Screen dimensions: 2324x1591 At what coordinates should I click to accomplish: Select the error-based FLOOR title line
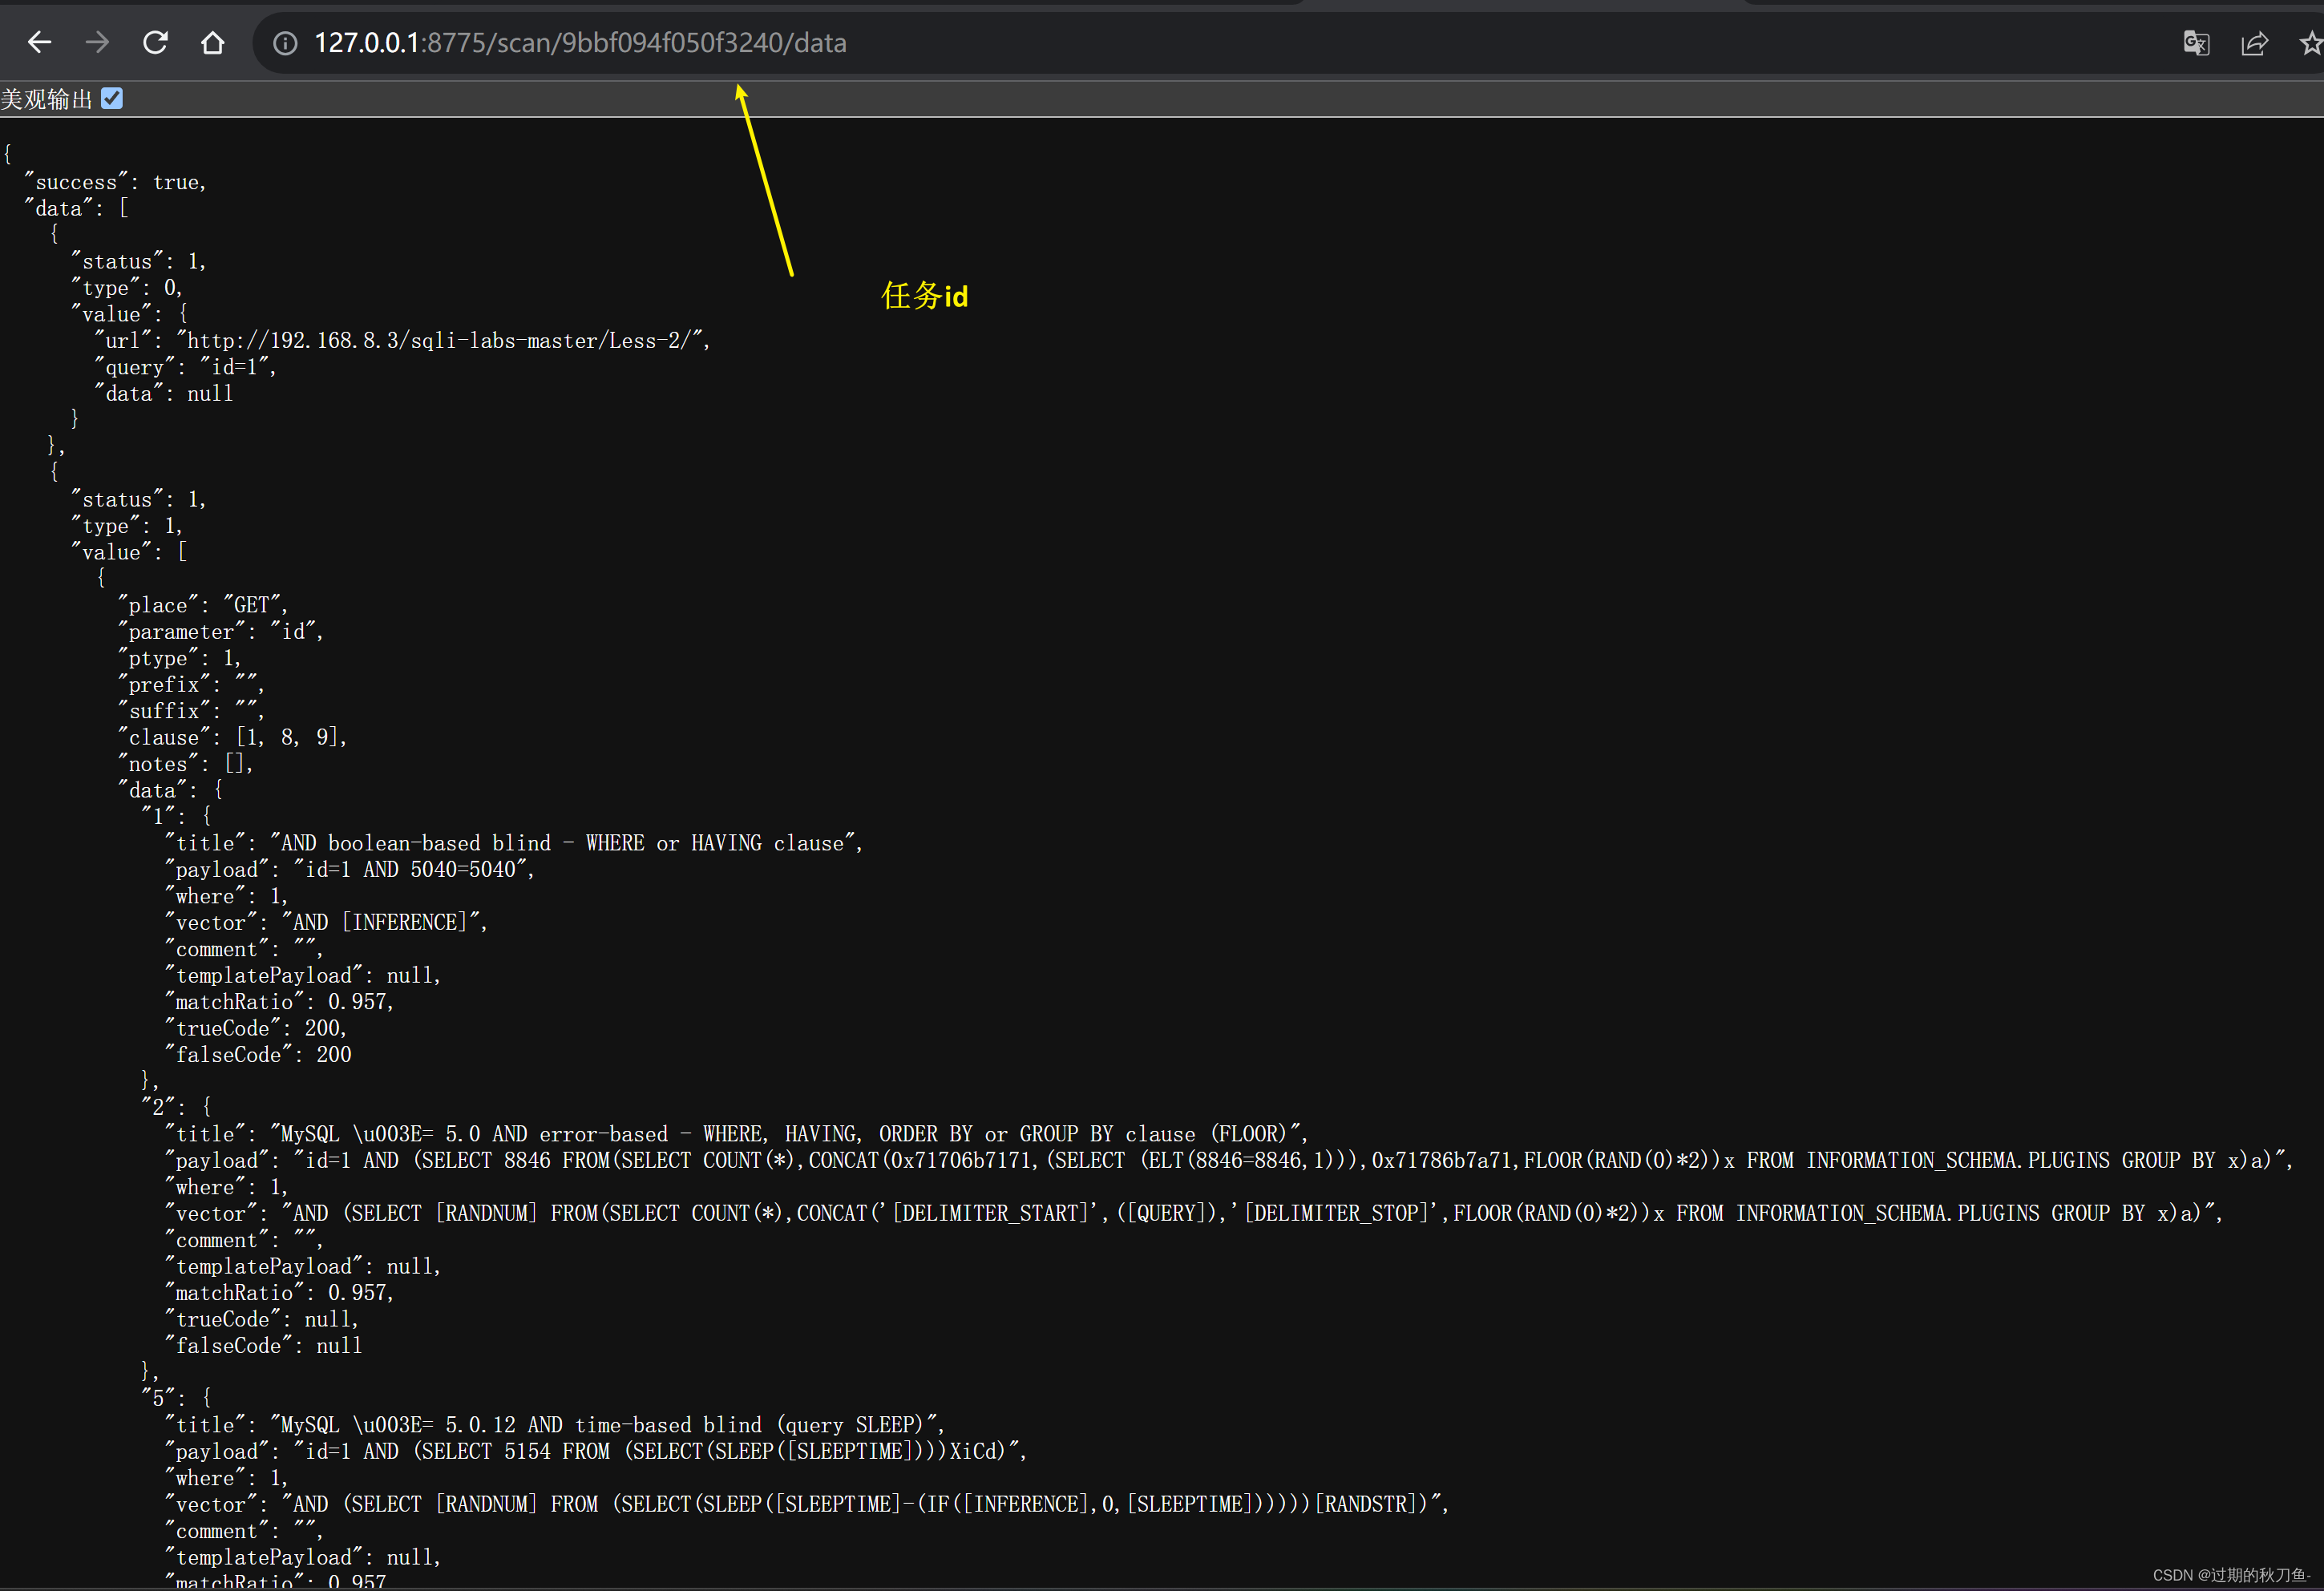click(737, 1134)
